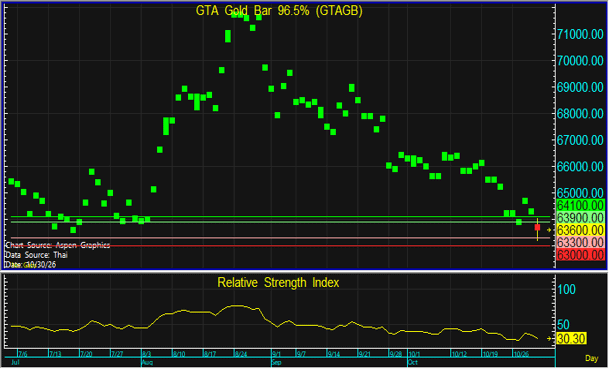This screenshot has width=609, height=369.
Task: Click the 7/13 date axis label
Action: click(55, 354)
